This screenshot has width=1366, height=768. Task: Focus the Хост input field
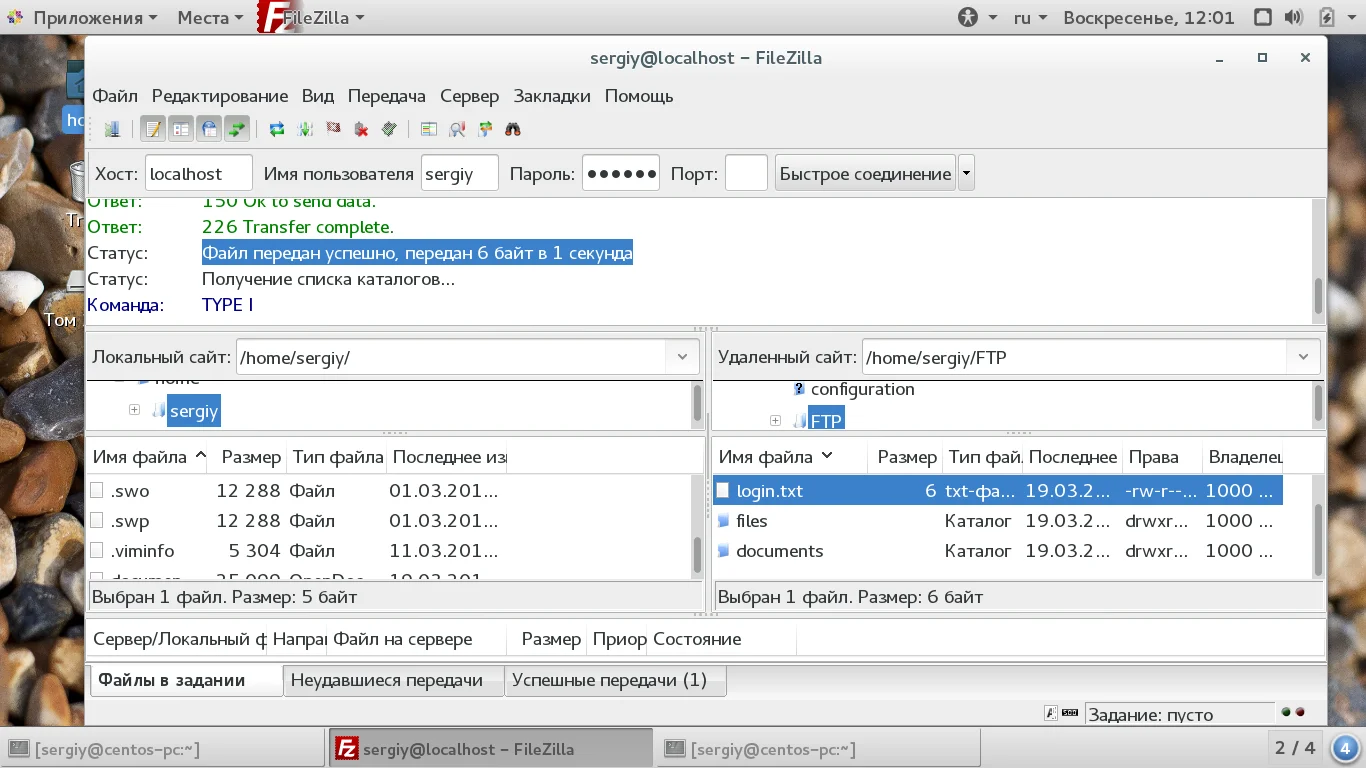coord(199,173)
